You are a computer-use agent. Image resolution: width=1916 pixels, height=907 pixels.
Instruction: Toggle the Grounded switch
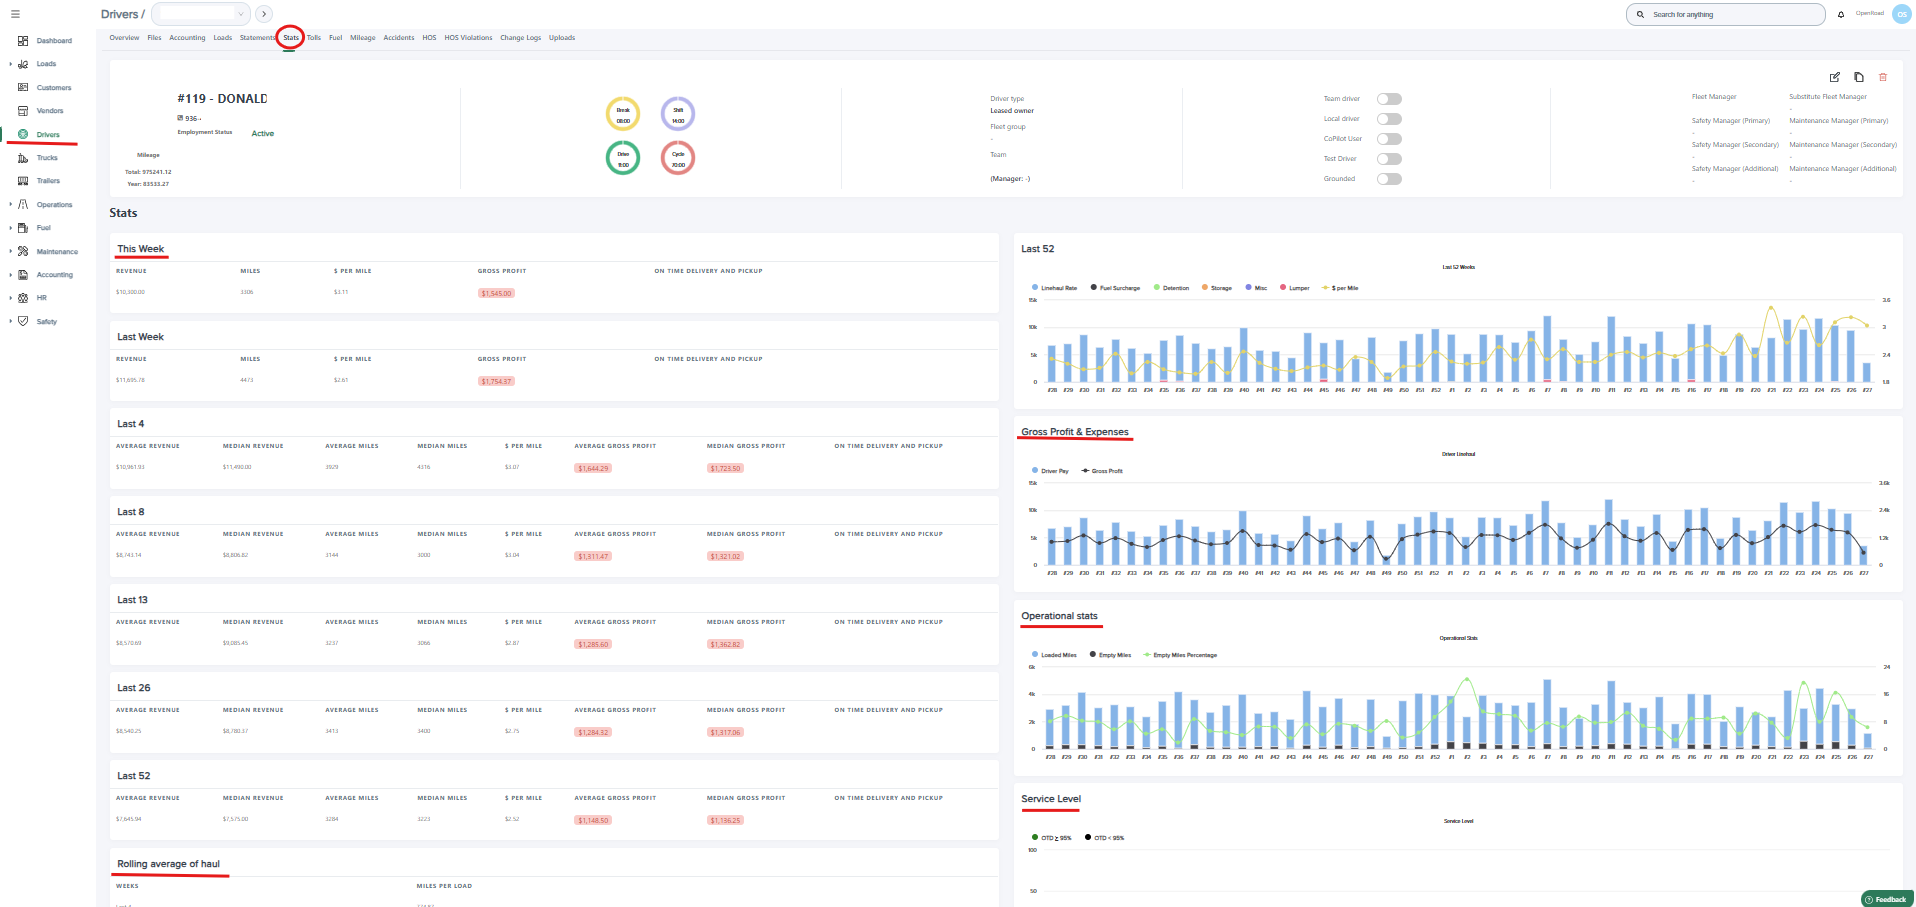click(x=1389, y=179)
